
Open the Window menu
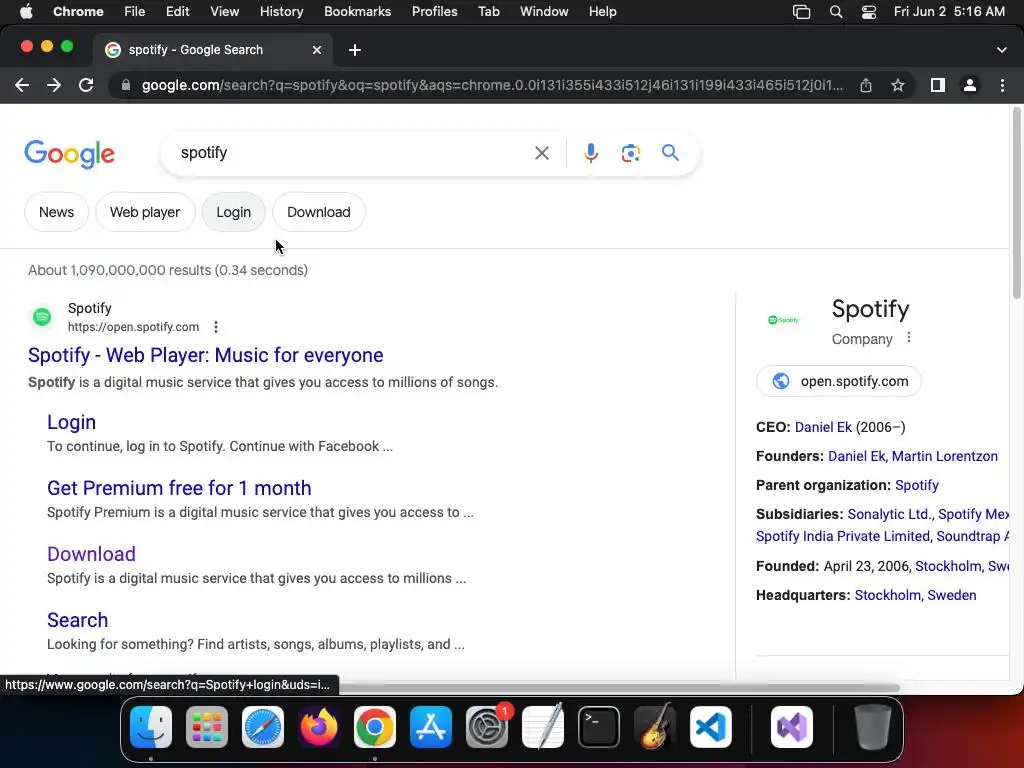tap(544, 12)
